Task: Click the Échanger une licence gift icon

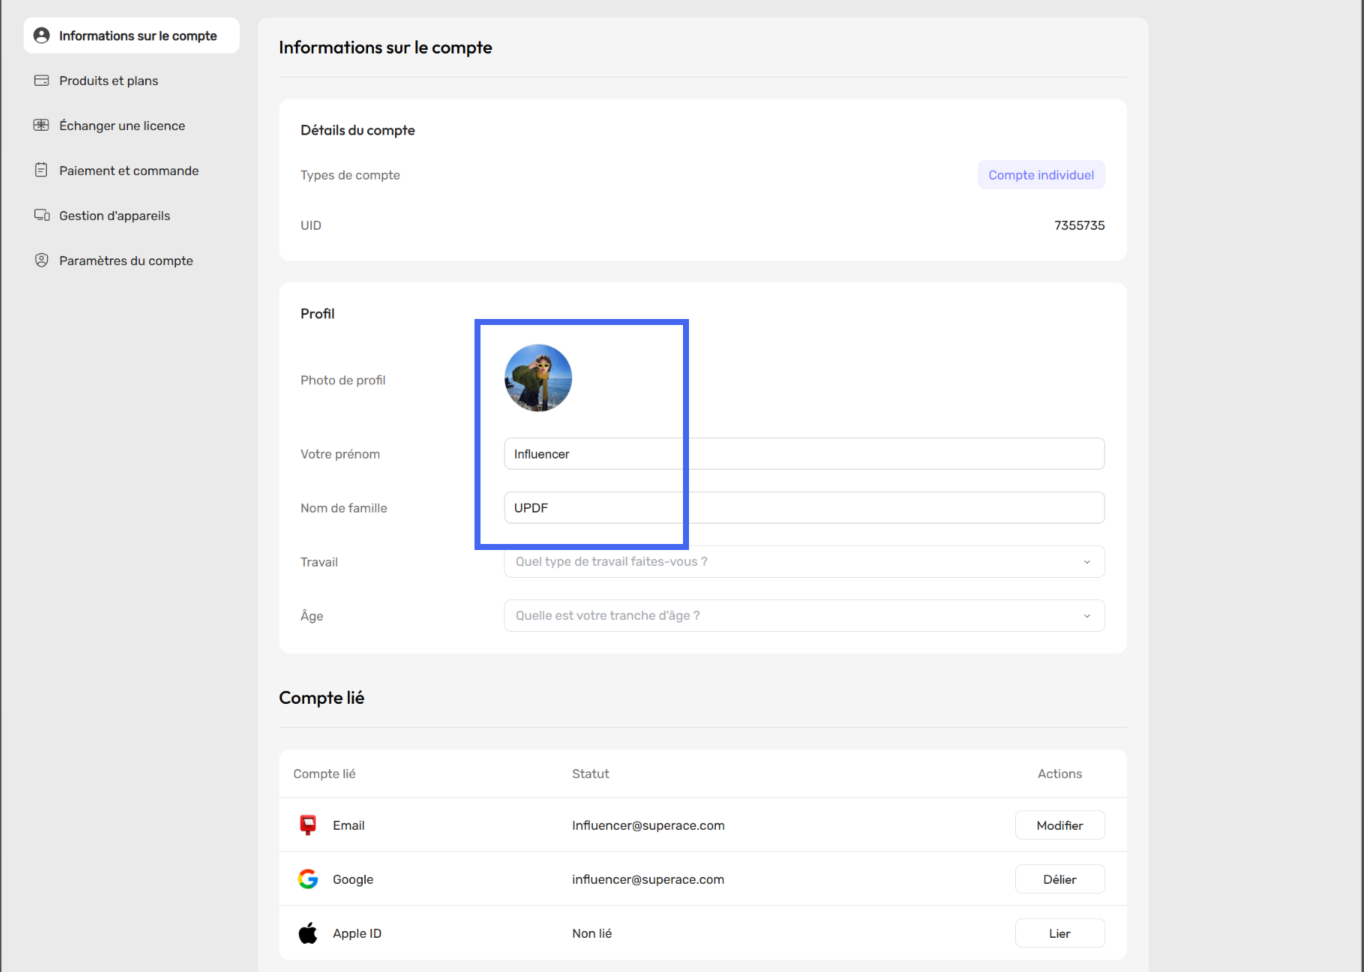Action: (41, 125)
